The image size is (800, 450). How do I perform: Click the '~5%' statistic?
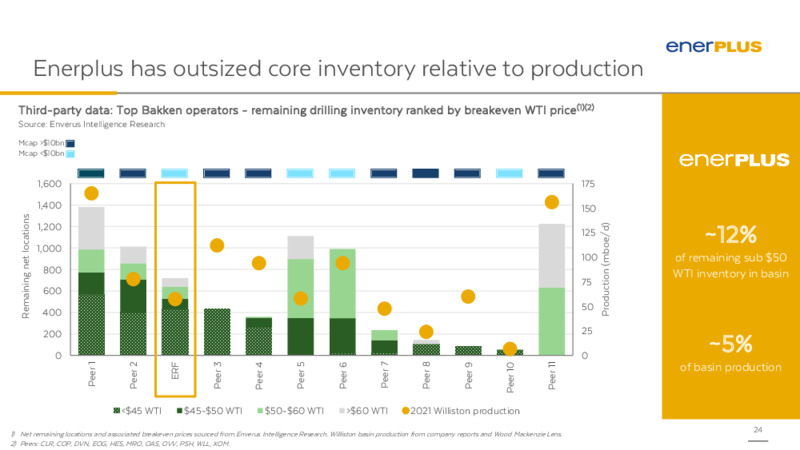click(x=731, y=344)
